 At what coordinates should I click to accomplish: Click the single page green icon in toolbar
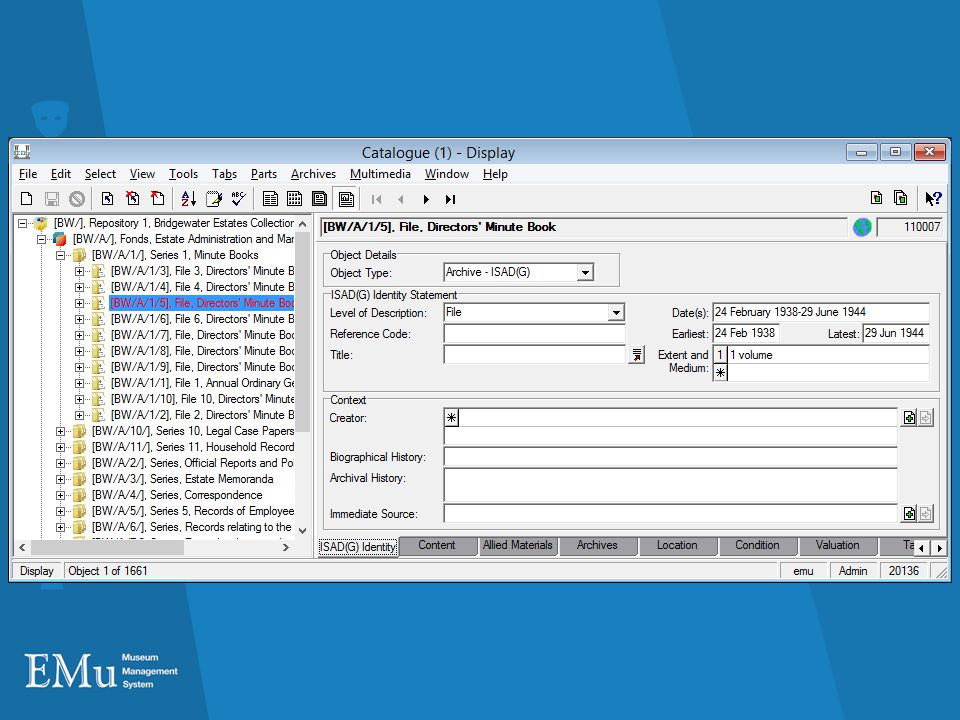[876, 198]
